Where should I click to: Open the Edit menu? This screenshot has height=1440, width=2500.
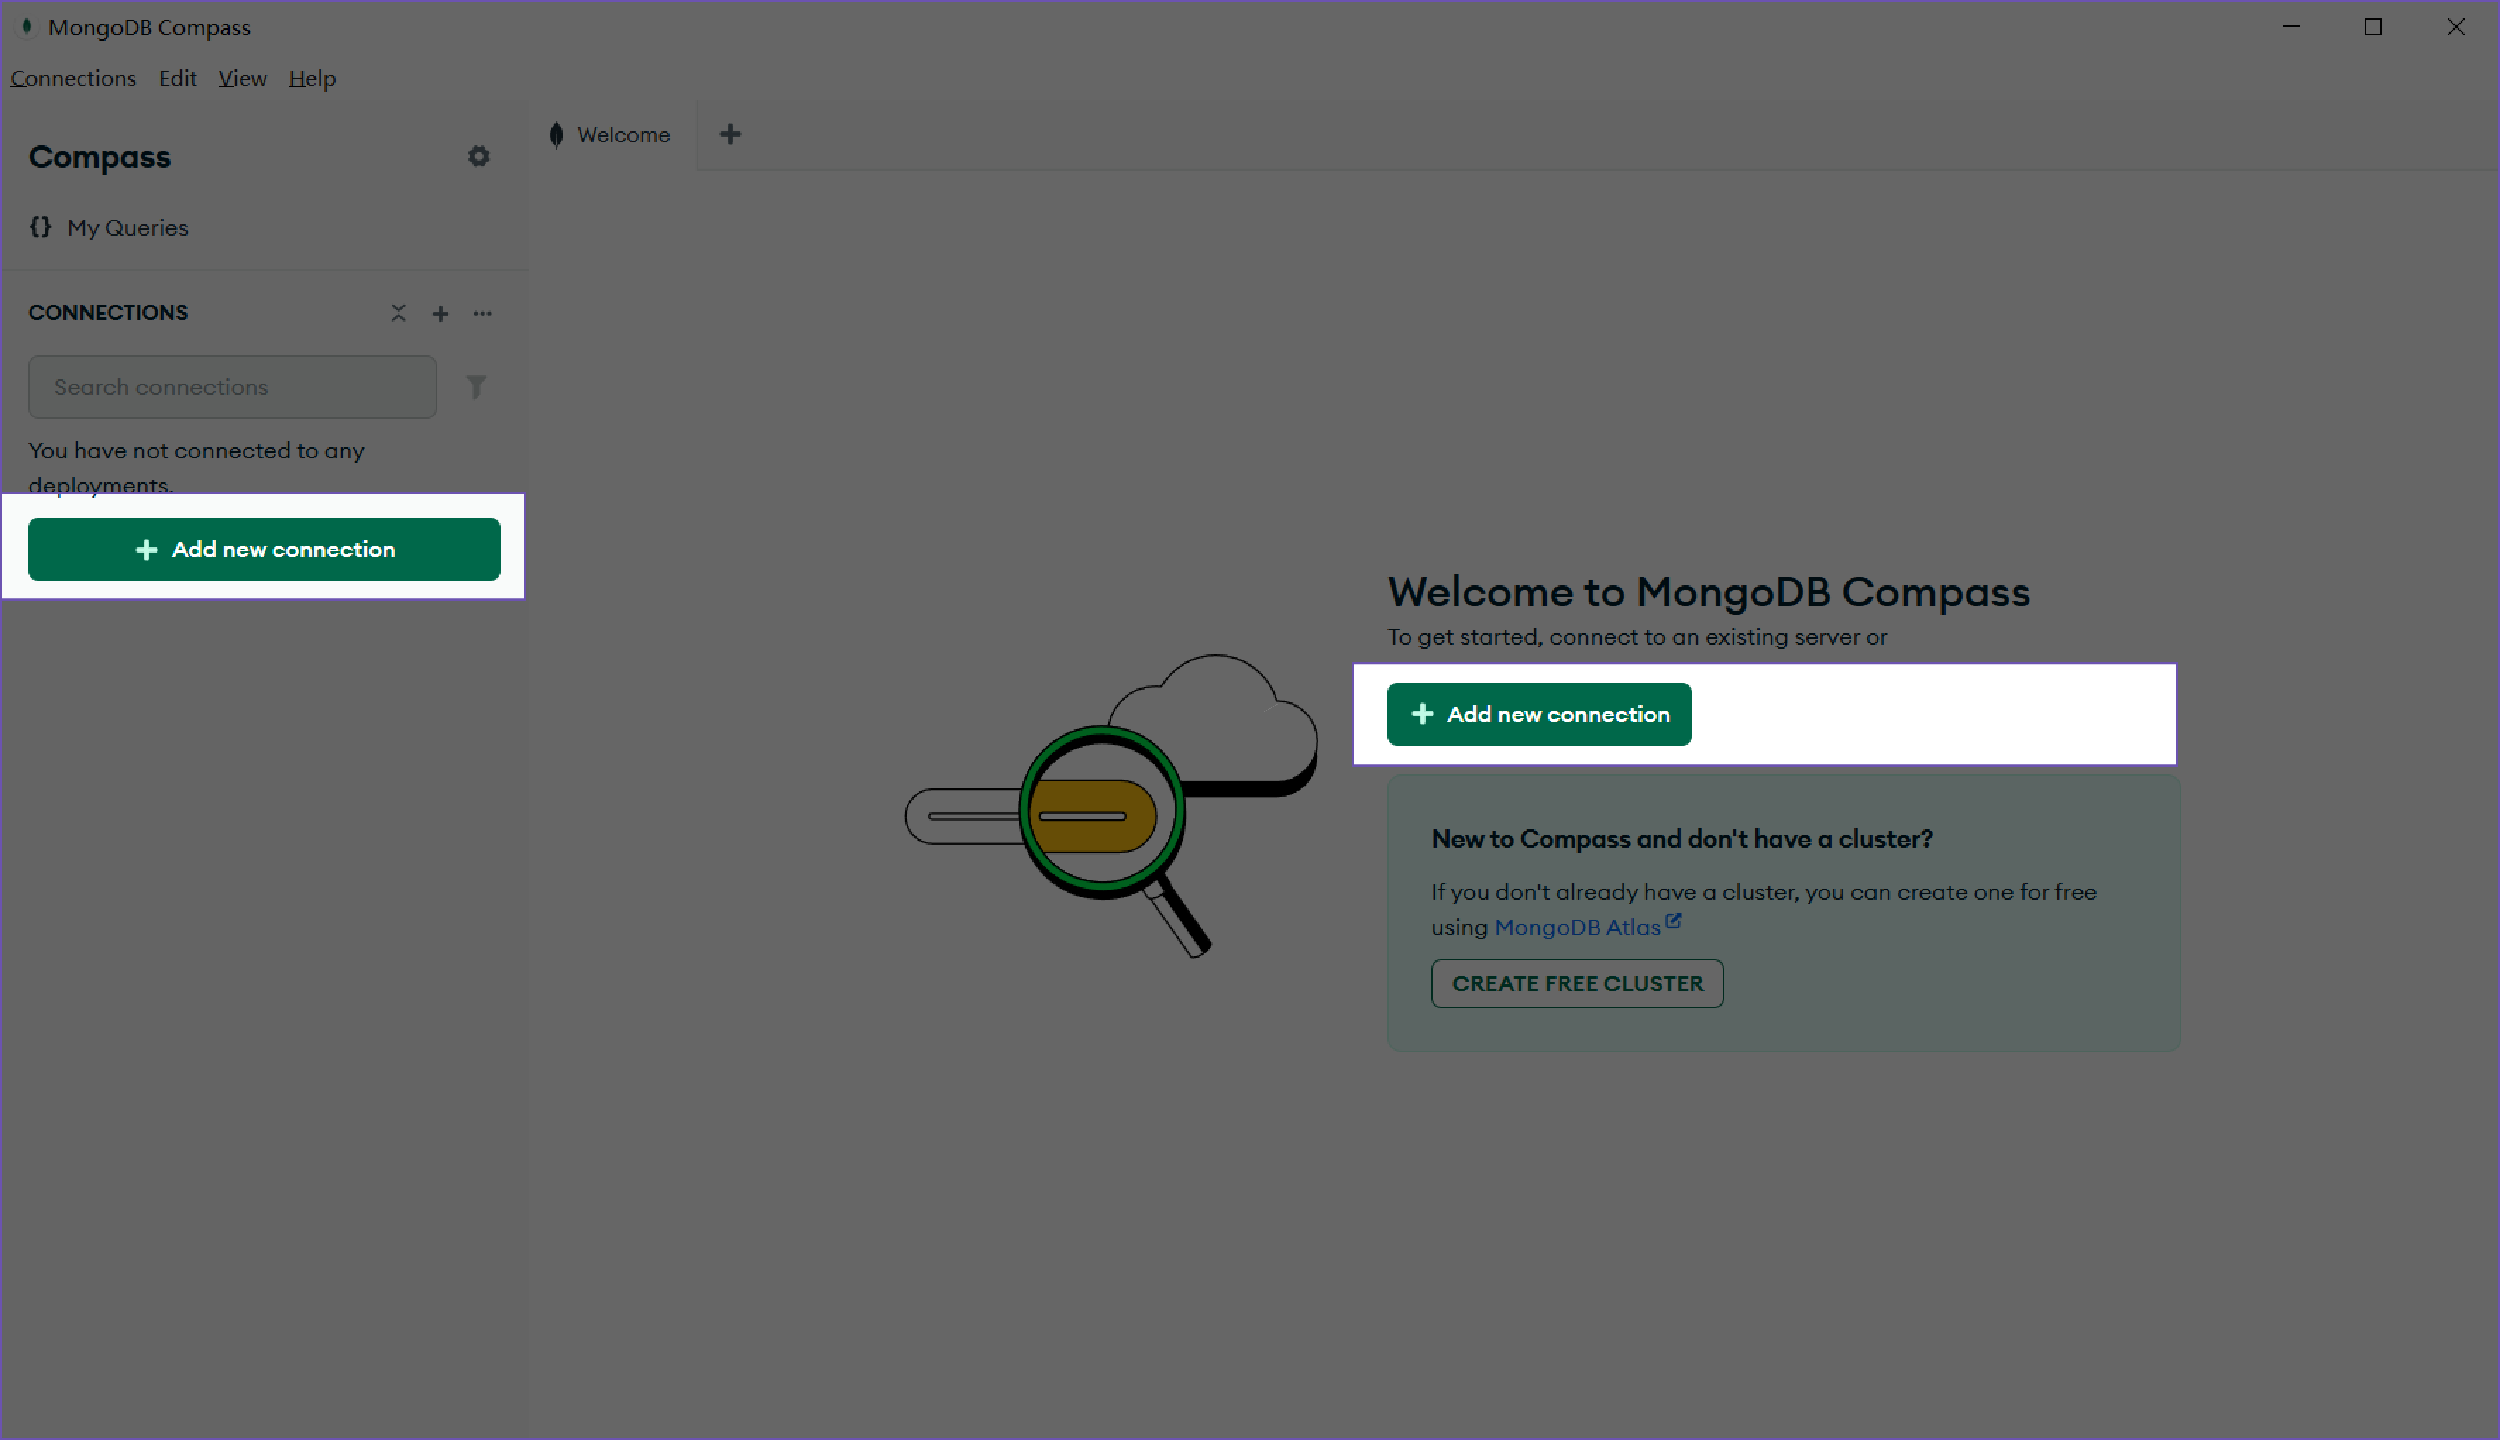click(178, 78)
